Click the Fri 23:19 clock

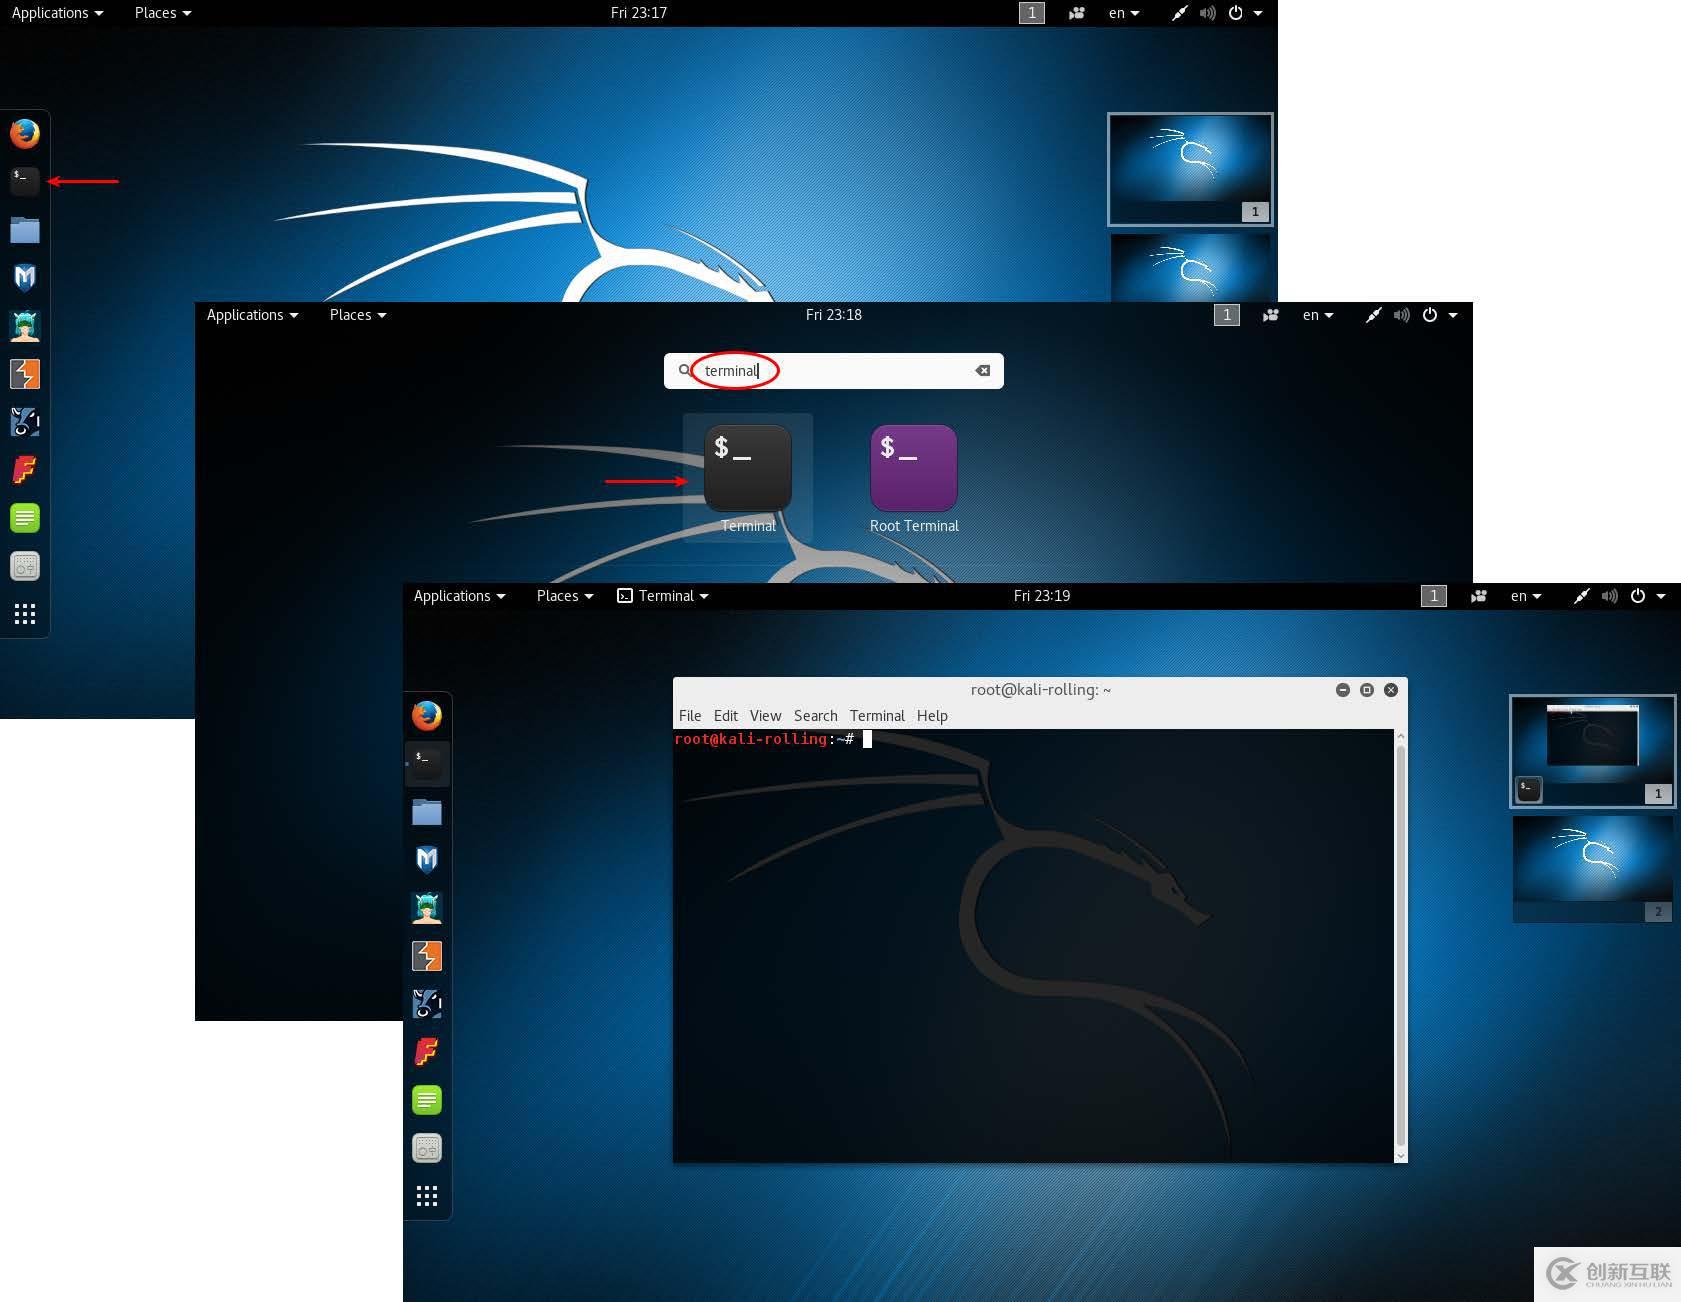pyautogui.click(x=1042, y=596)
